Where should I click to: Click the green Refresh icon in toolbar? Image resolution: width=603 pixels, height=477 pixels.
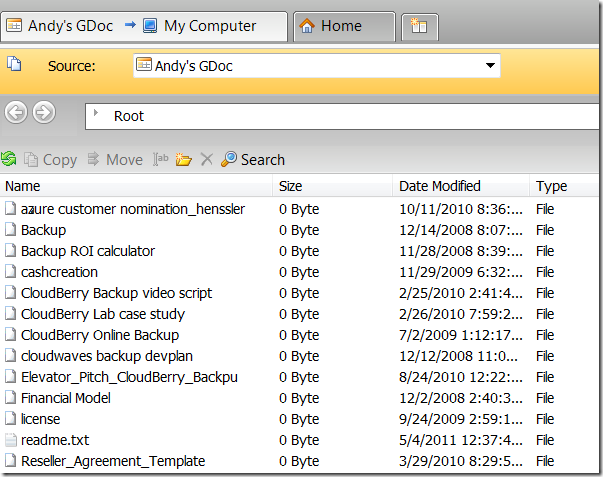(x=9, y=159)
